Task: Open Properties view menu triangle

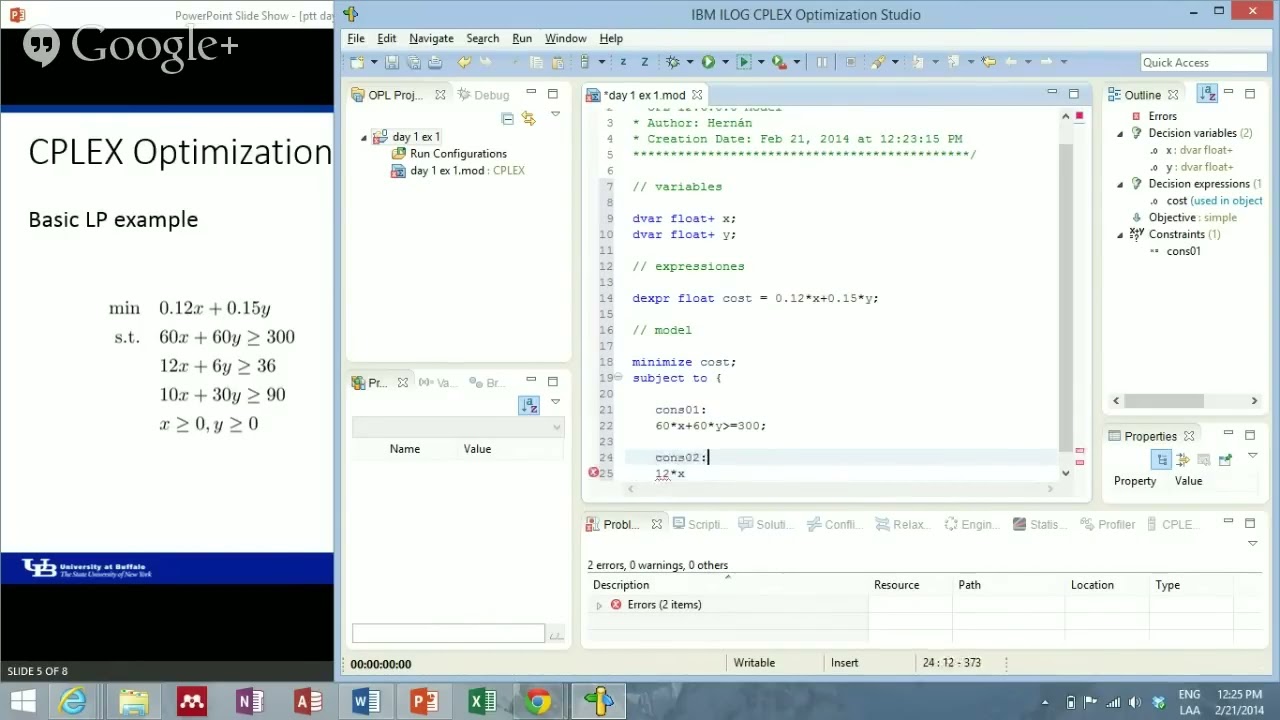Action: click(x=1252, y=456)
